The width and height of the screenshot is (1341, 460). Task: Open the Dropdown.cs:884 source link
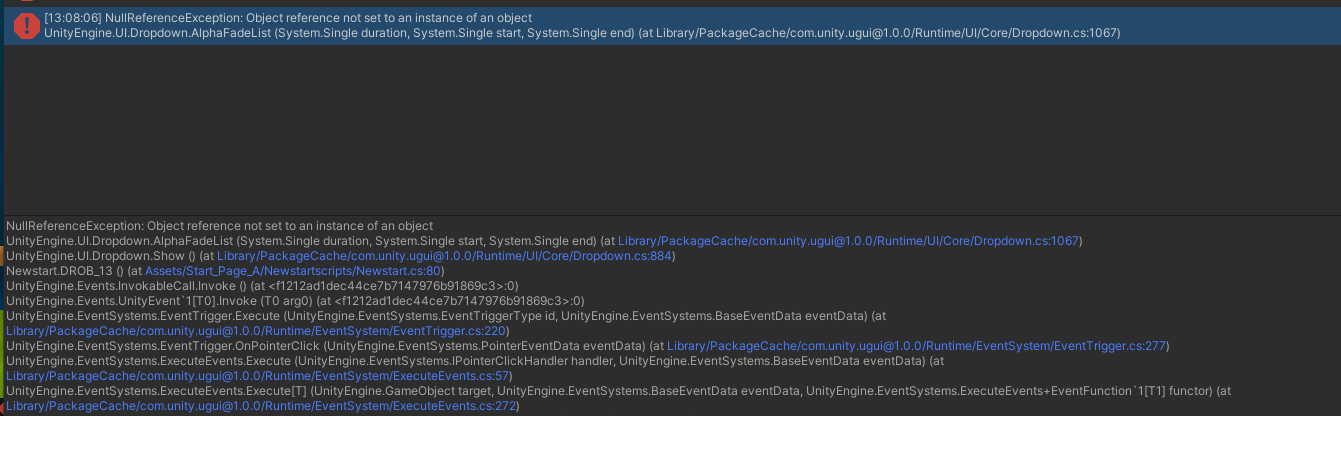coord(445,256)
